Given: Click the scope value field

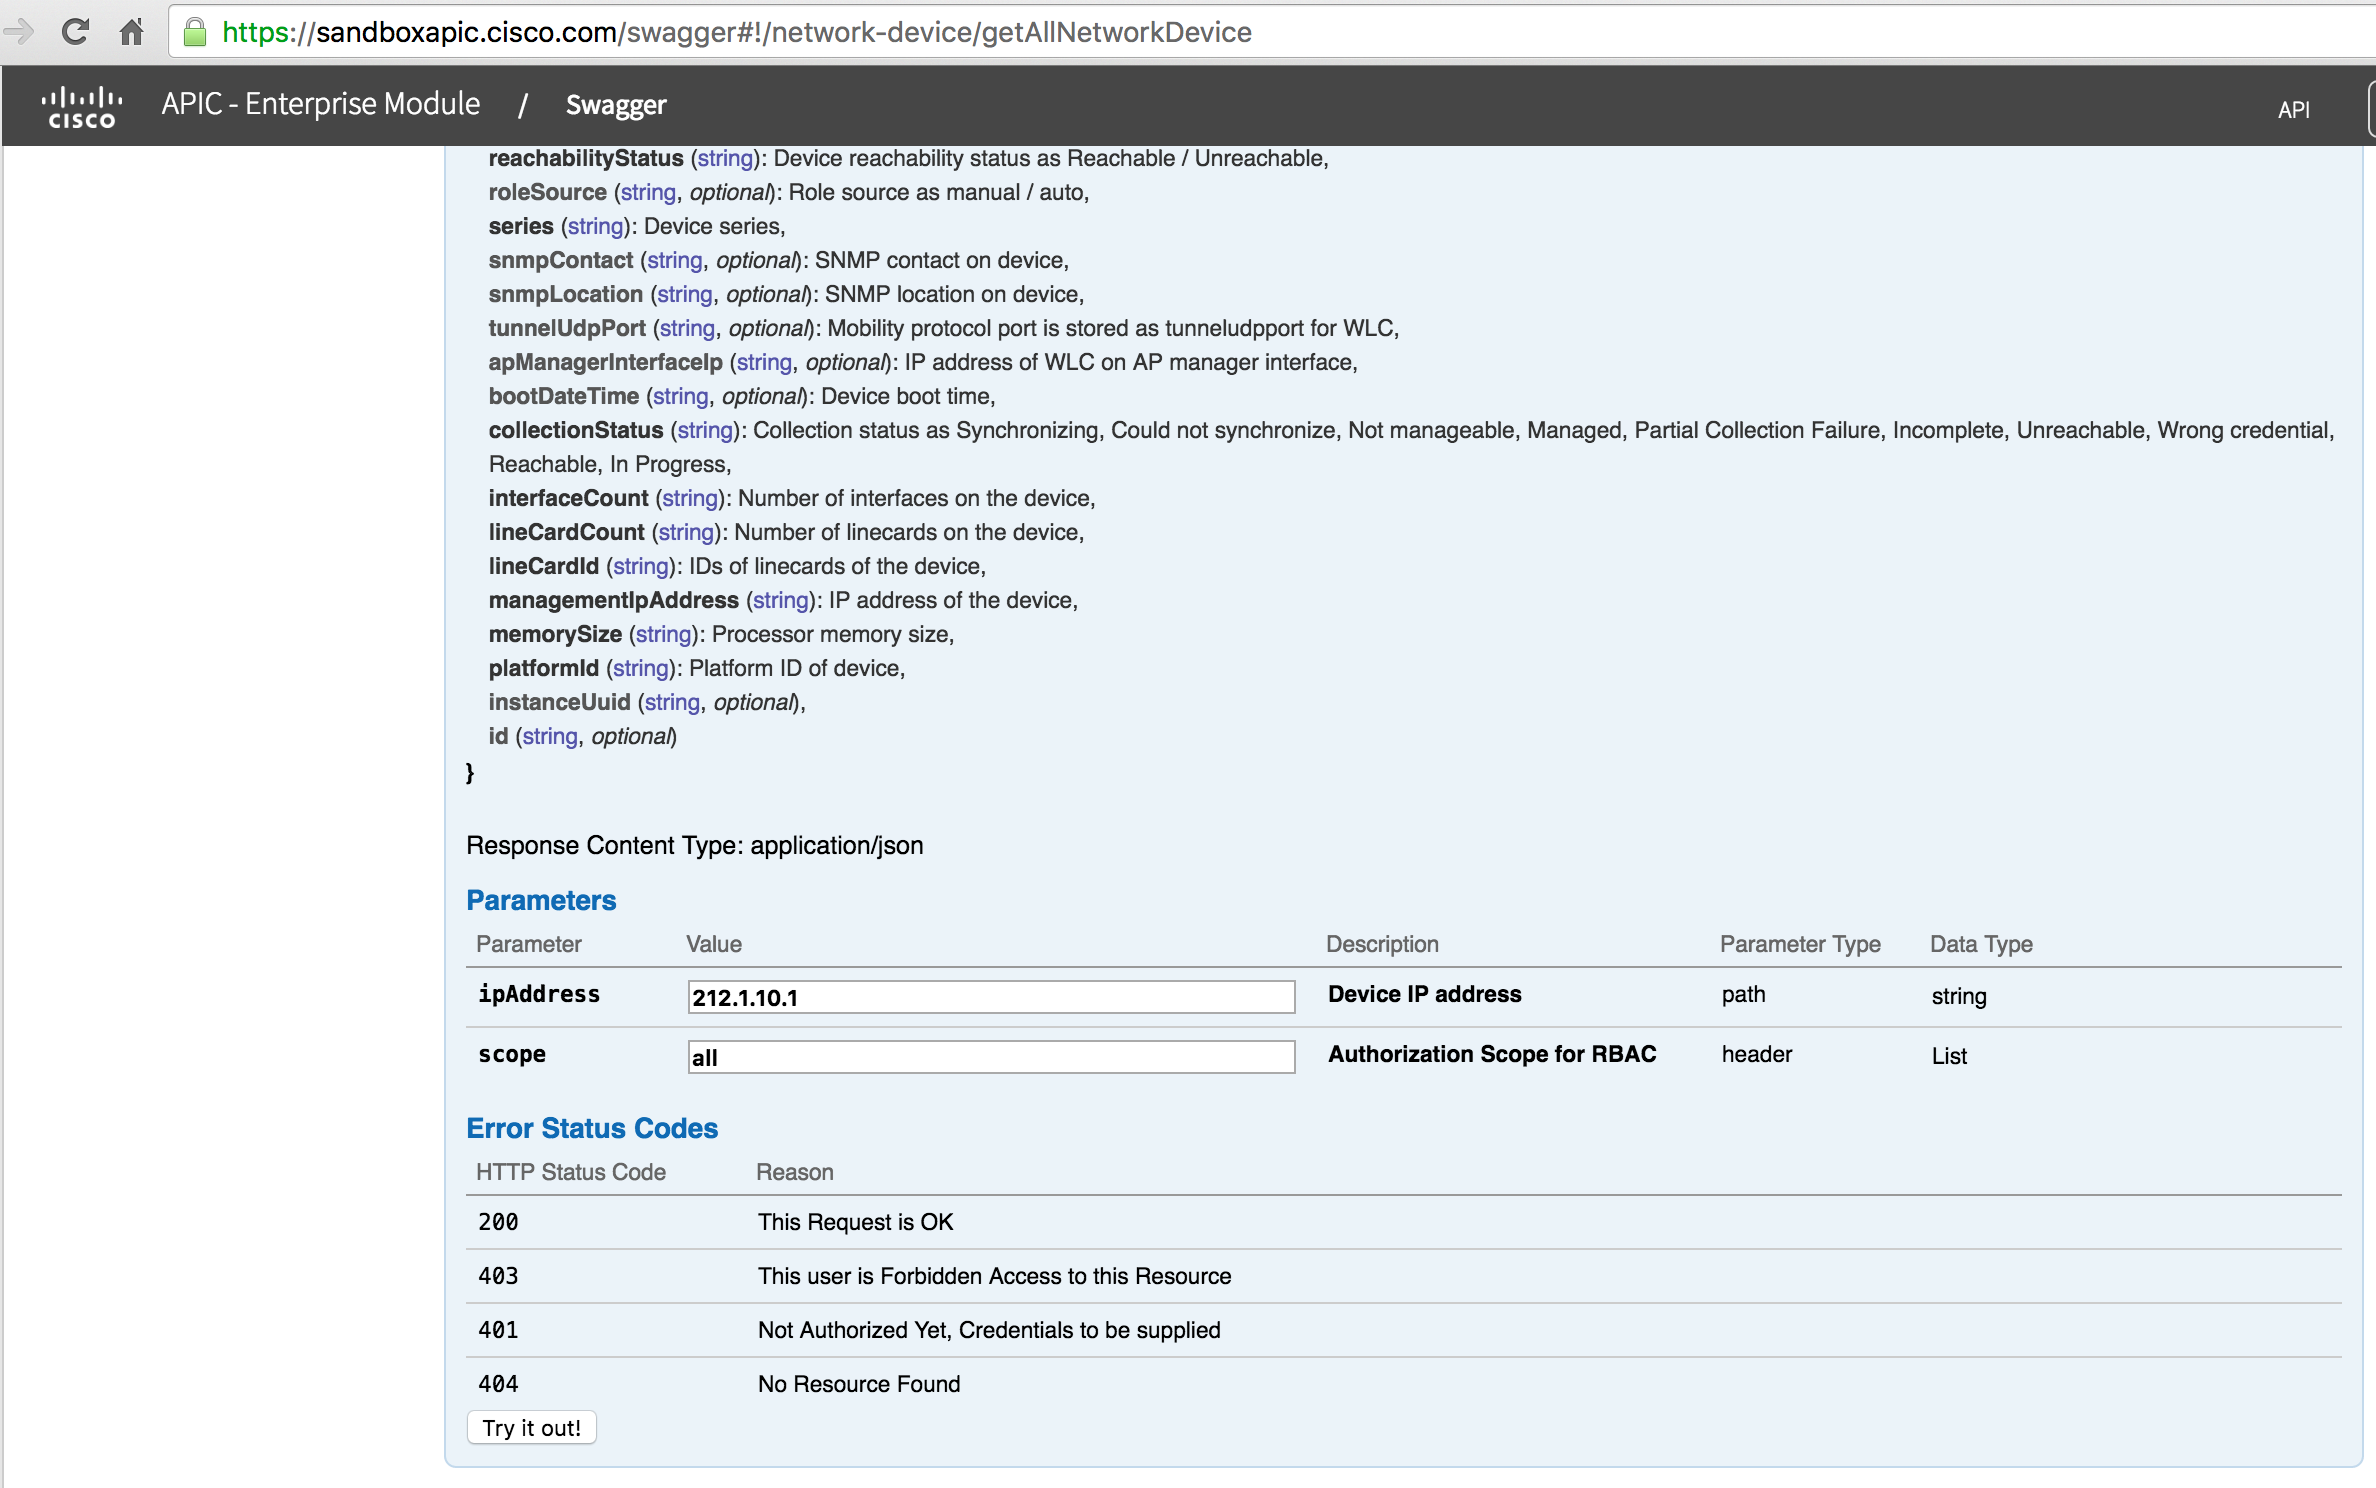Looking at the screenshot, I should pyautogui.click(x=991, y=1057).
